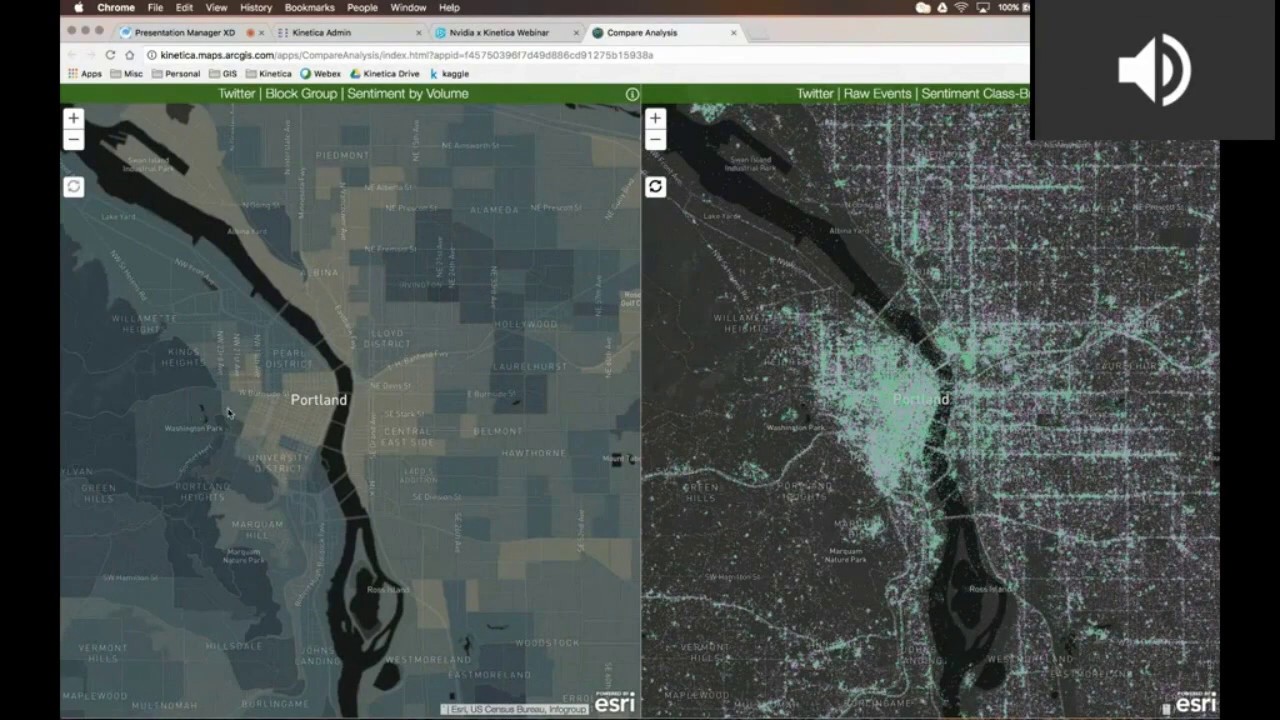Zoom in on the left map
Screen dimensions: 1280x720
point(73,118)
